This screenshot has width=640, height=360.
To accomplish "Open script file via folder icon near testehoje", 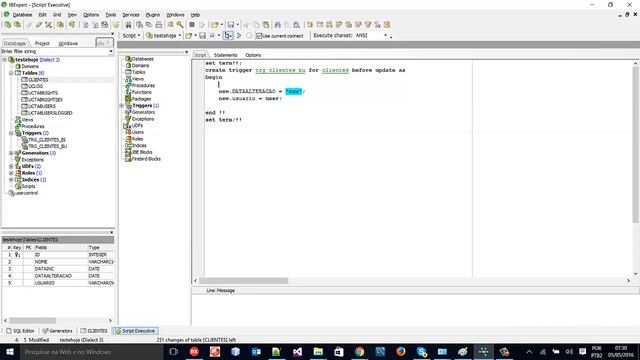I will coord(189,36).
